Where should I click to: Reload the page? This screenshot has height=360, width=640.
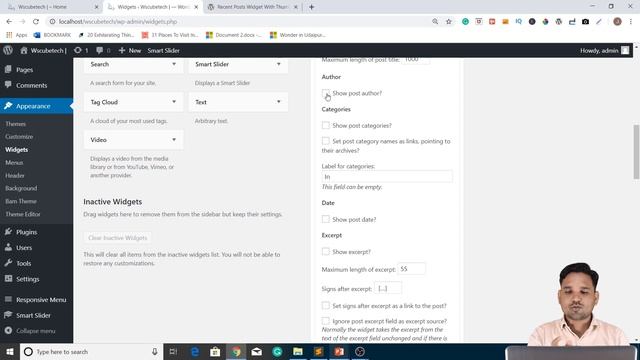pyautogui.click(x=36, y=22)
